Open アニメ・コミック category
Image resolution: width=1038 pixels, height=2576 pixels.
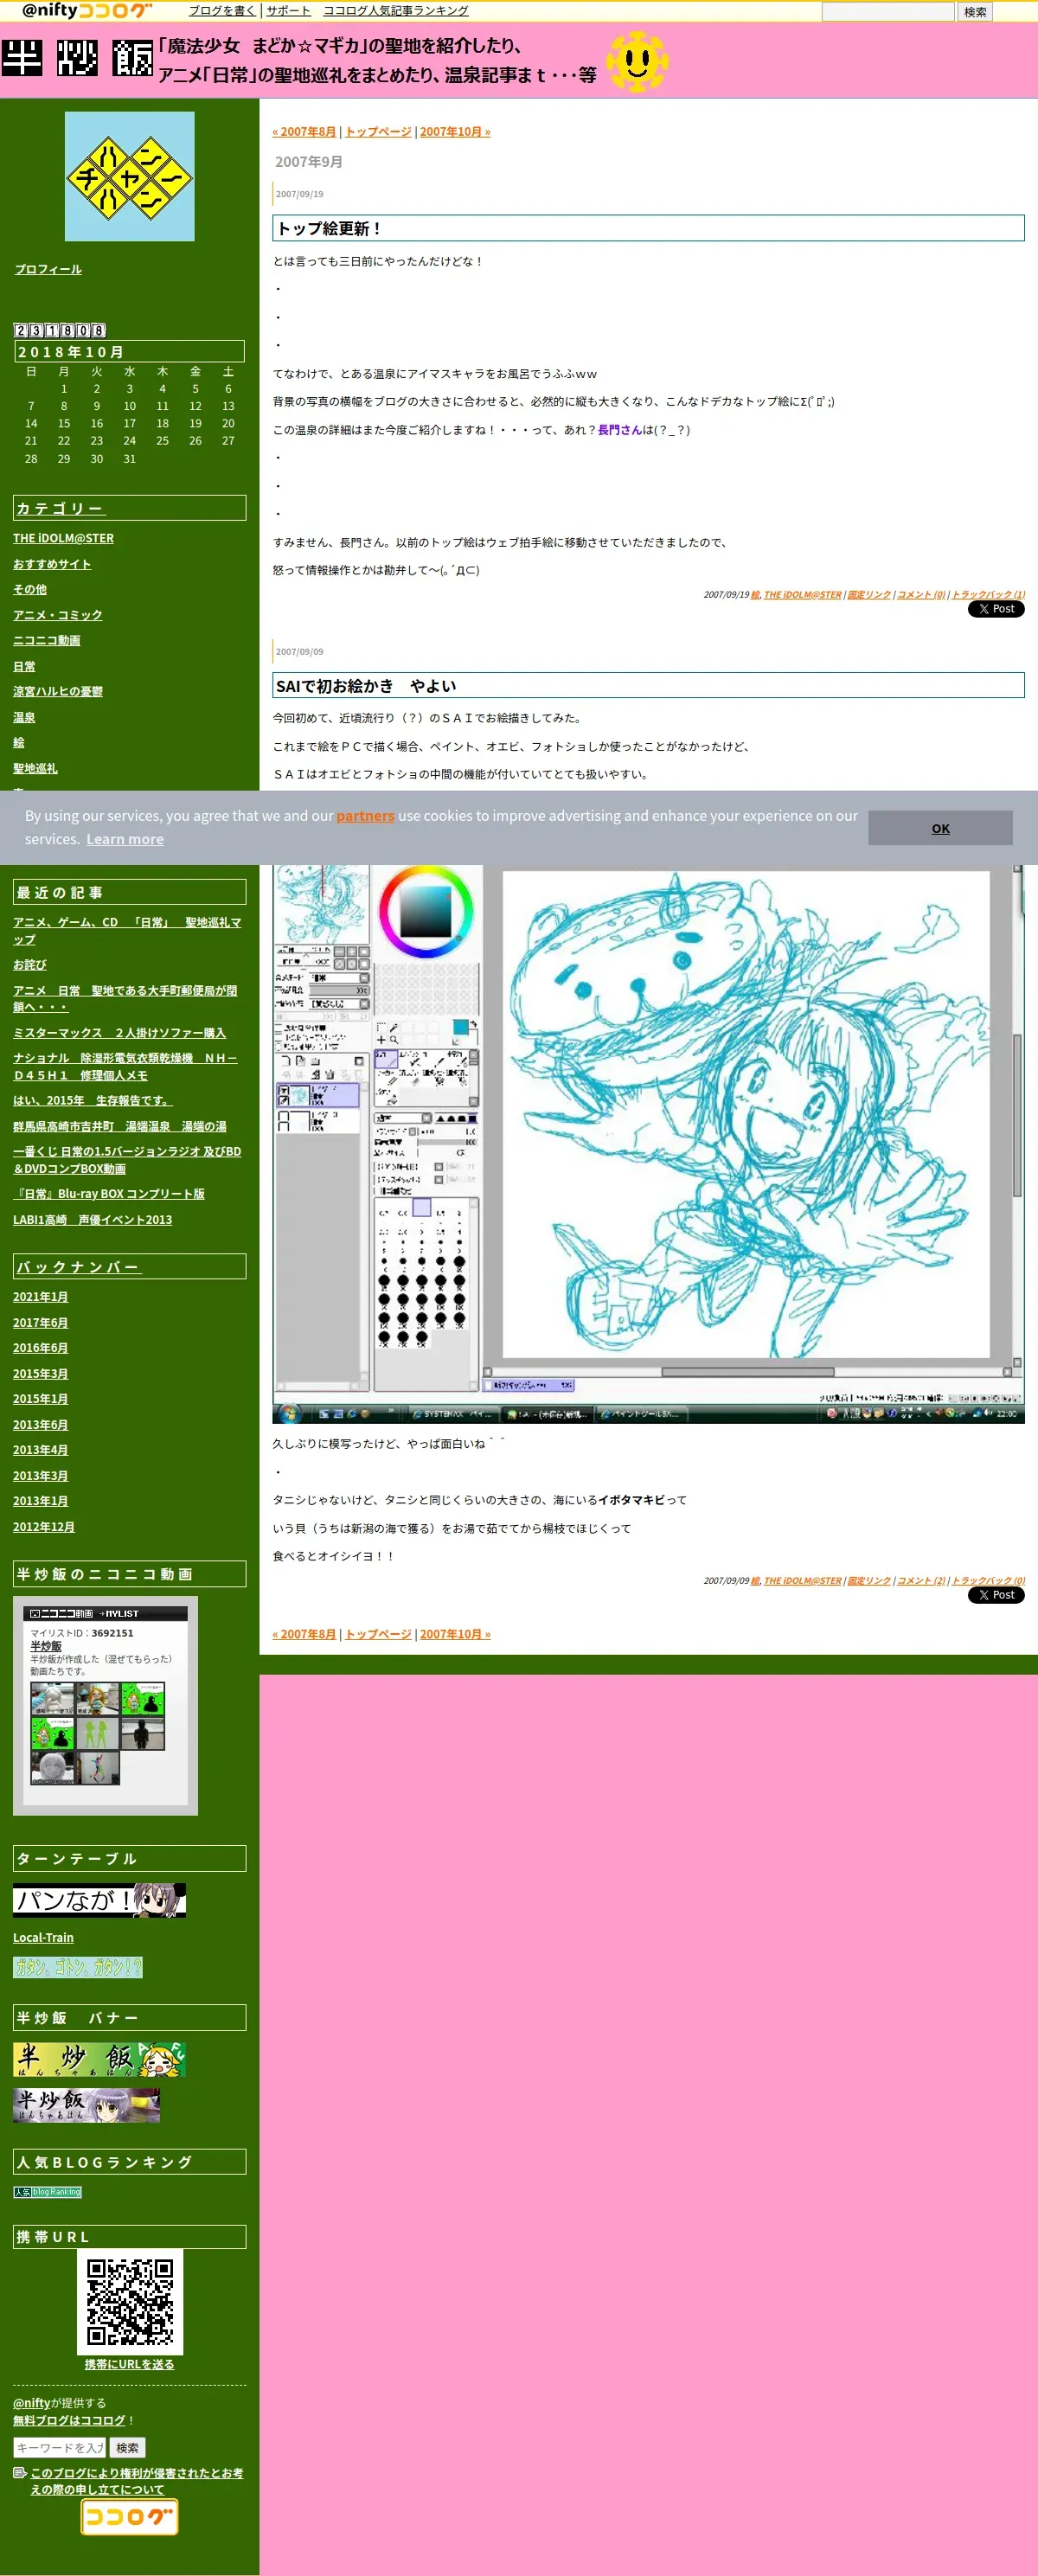click(58, 615)
